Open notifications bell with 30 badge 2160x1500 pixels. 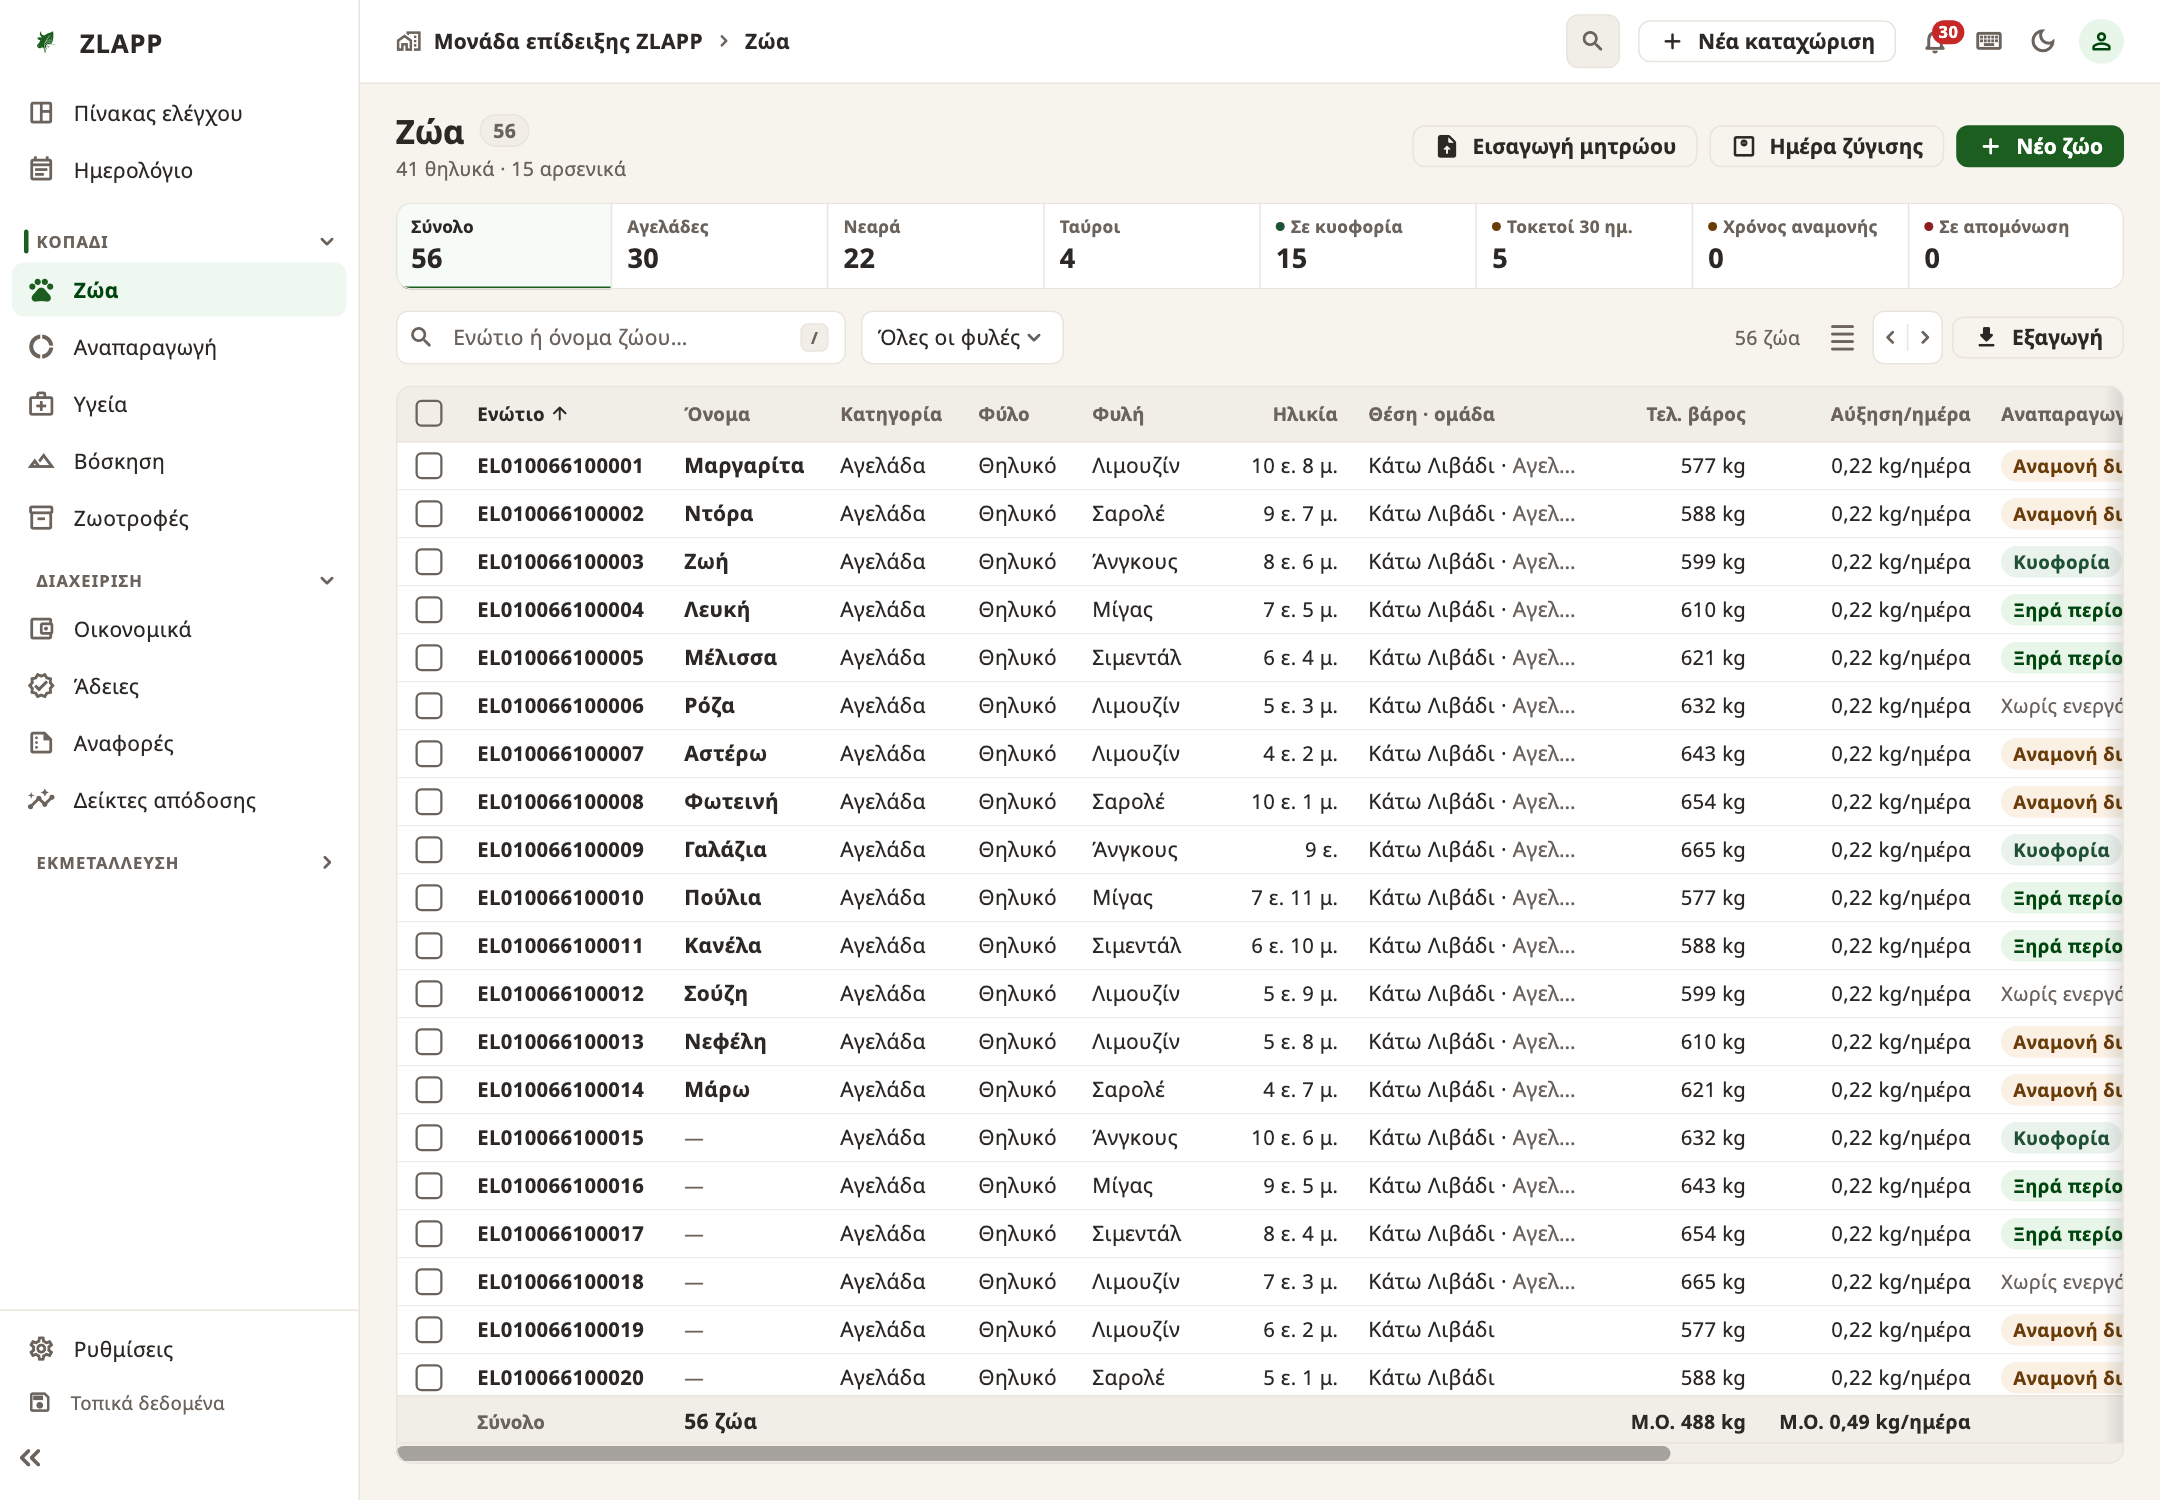coord(1936,41)
